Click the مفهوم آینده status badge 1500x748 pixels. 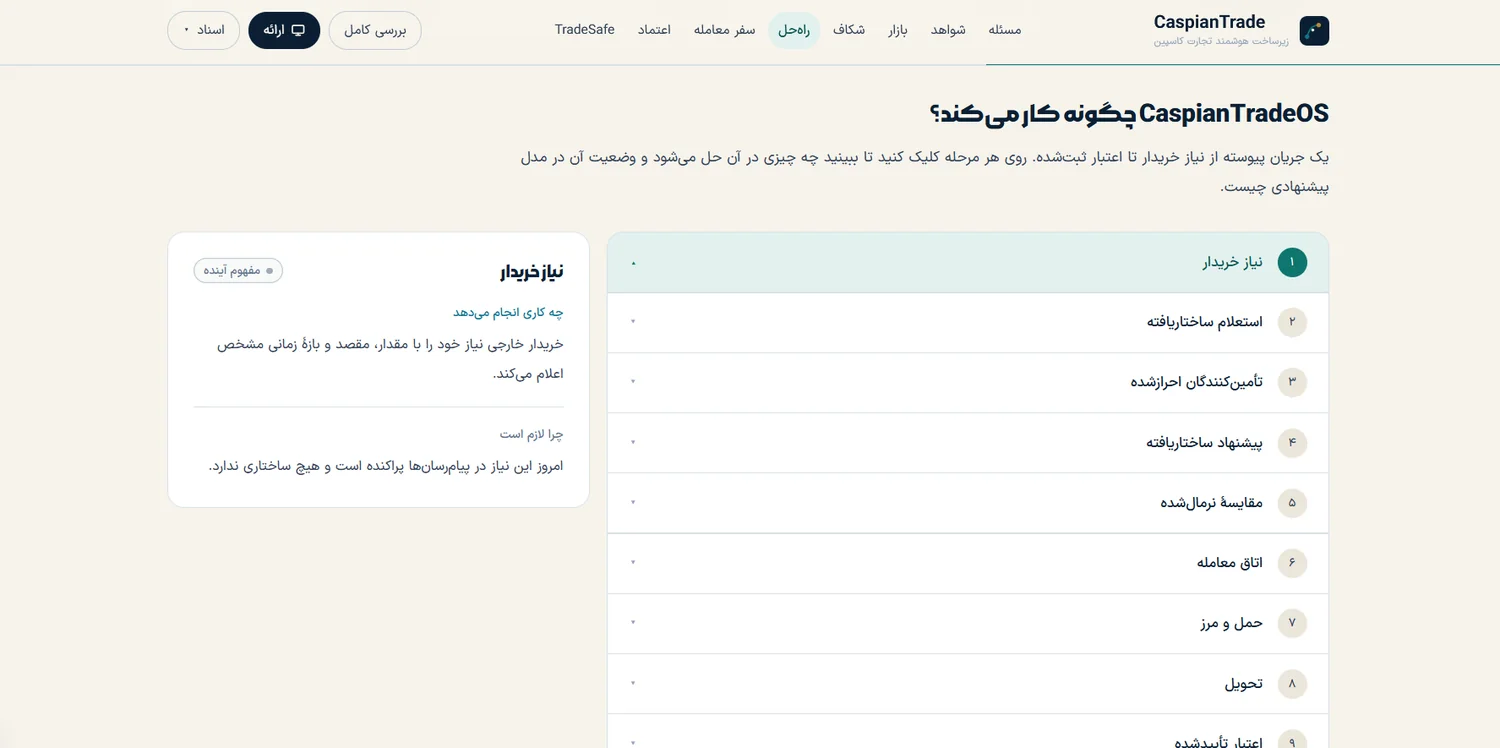coord(238,270)
